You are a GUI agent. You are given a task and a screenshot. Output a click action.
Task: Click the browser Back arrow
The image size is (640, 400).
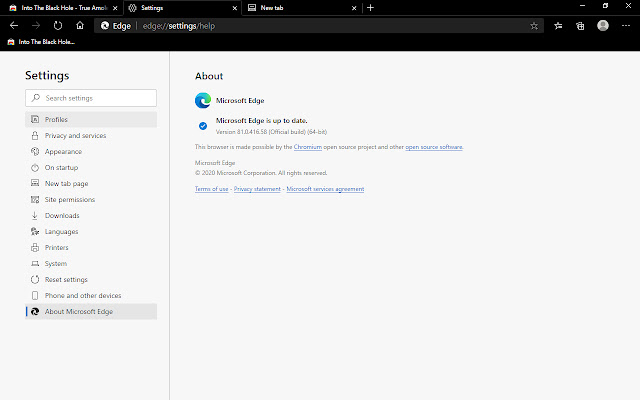click(12, 25)
